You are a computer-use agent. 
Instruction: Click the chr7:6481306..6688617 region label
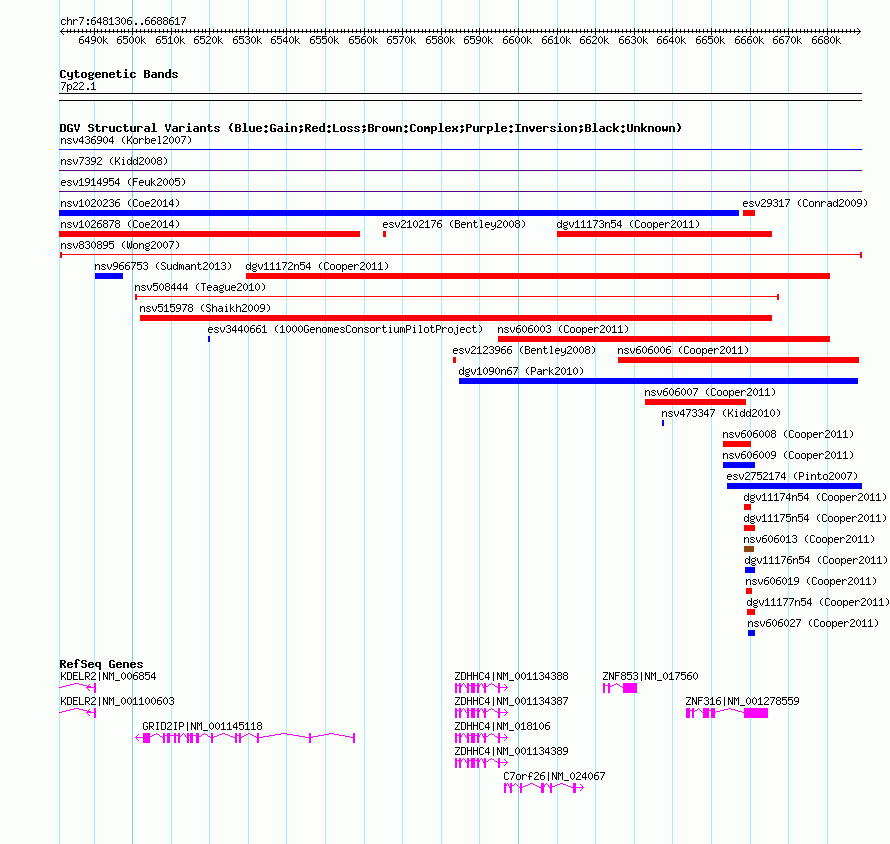point(123,21)
